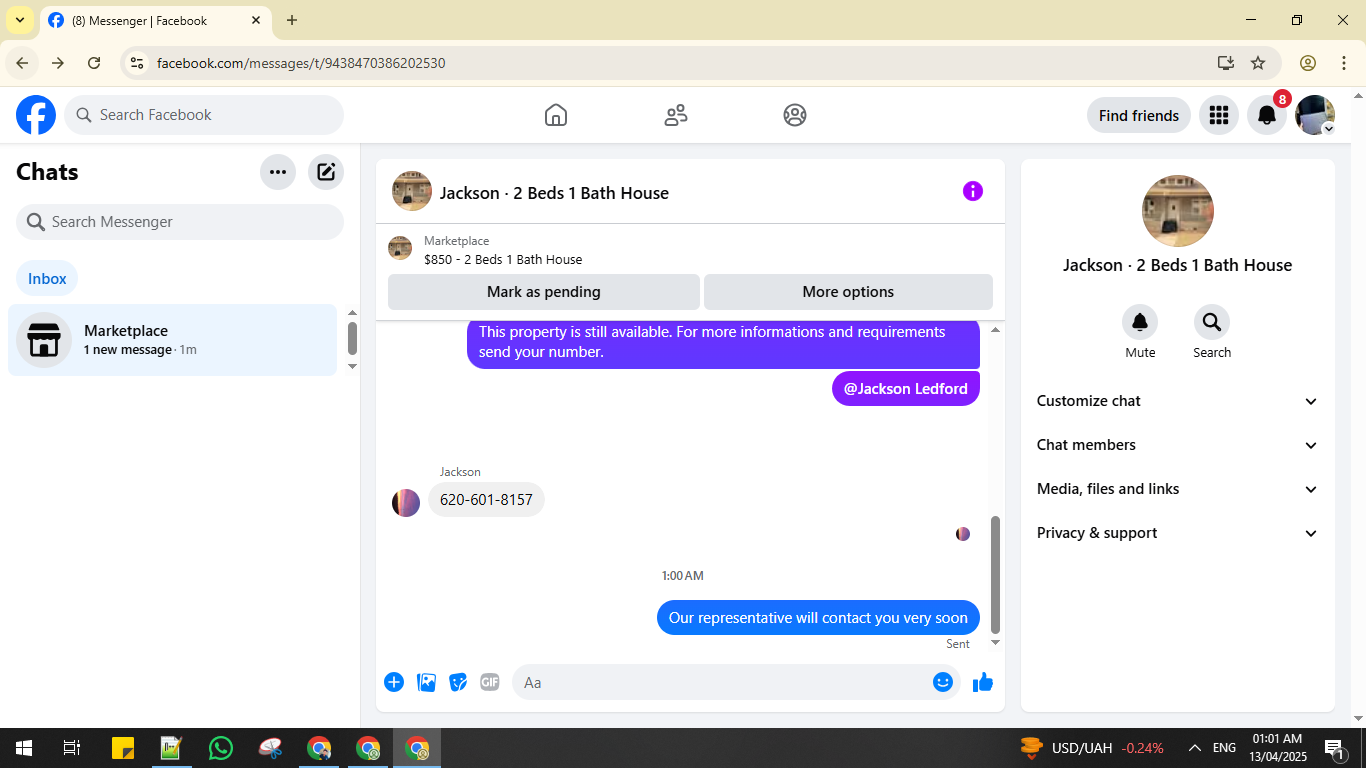Viewport: 1366px width, 768px height.
Task: Click chat list scrollbar thumb
Action: pos(352,338)
